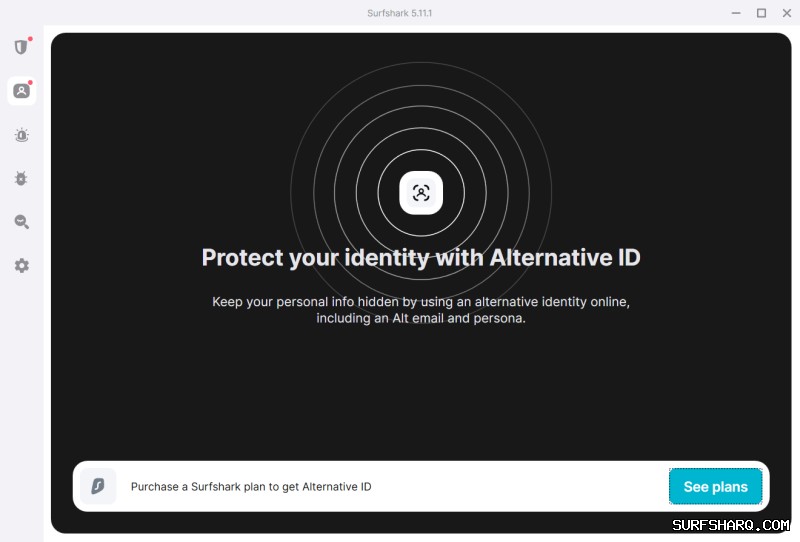Click the Surfshark 5.11.1 title bar
The width and height of the screenshot is (800, 542).
coord(399,12)
